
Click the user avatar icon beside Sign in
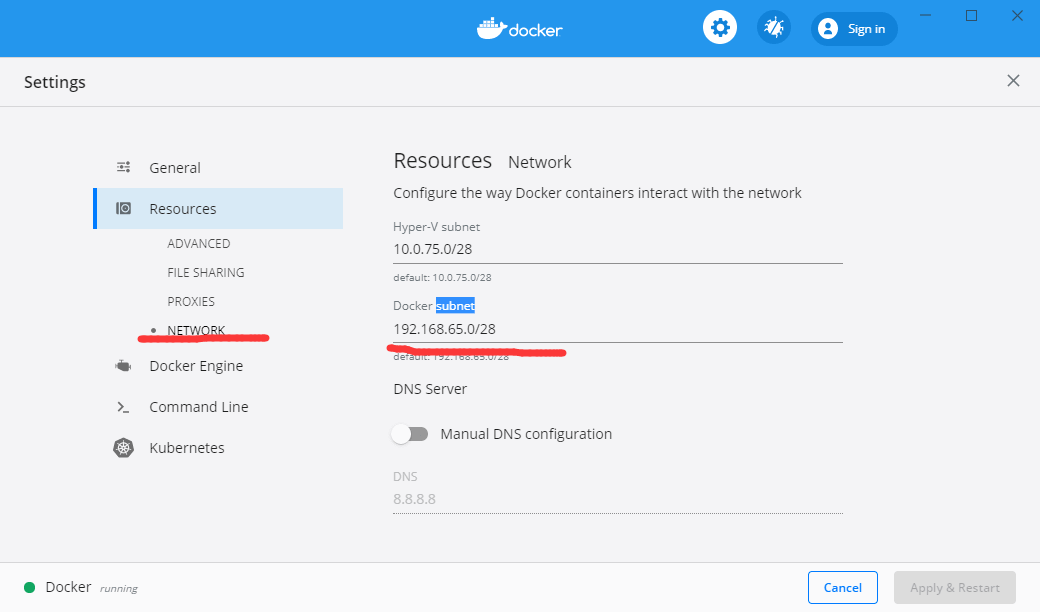(x=827, y=29)
